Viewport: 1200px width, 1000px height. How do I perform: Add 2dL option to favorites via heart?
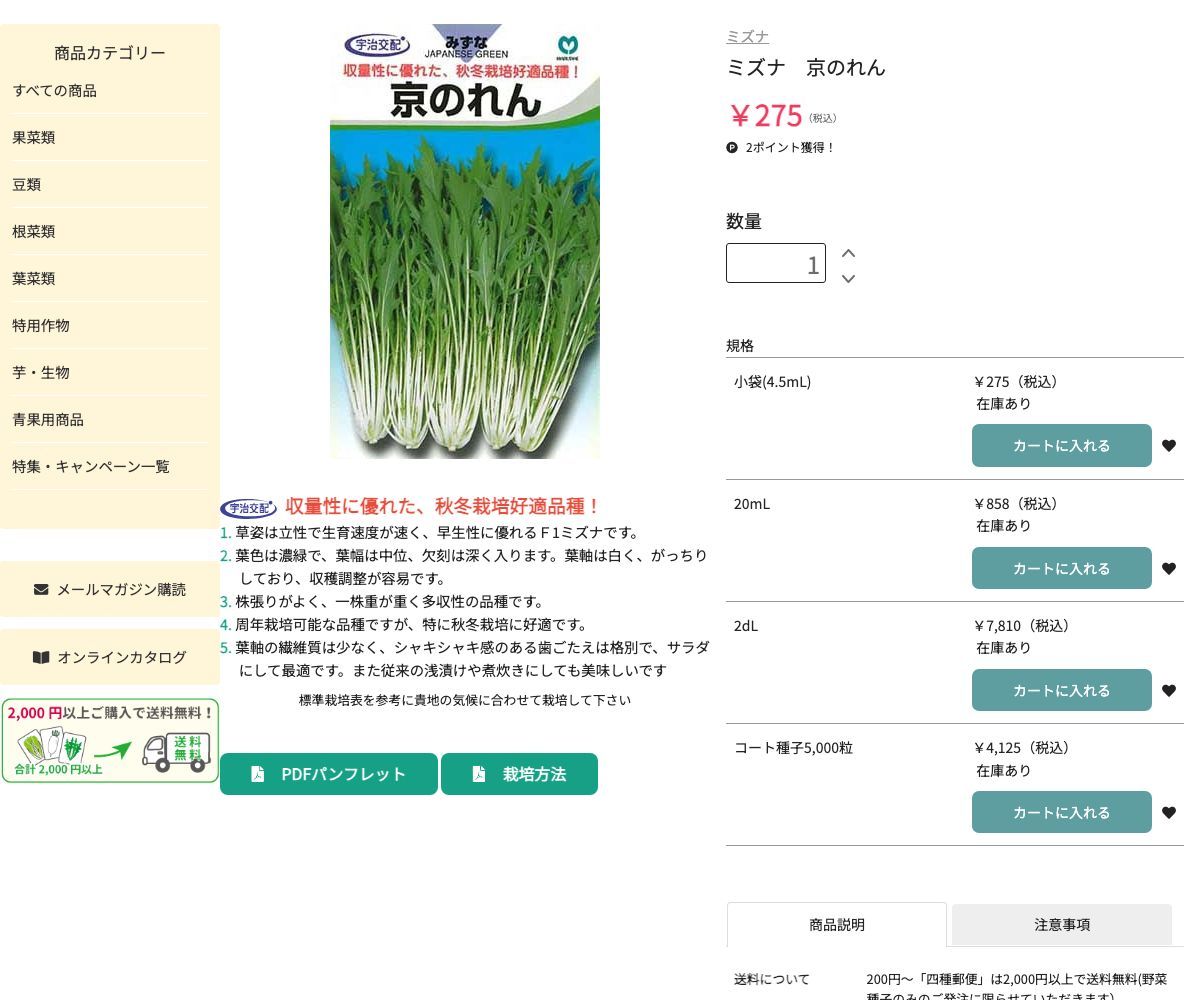tap(1168, 691)
